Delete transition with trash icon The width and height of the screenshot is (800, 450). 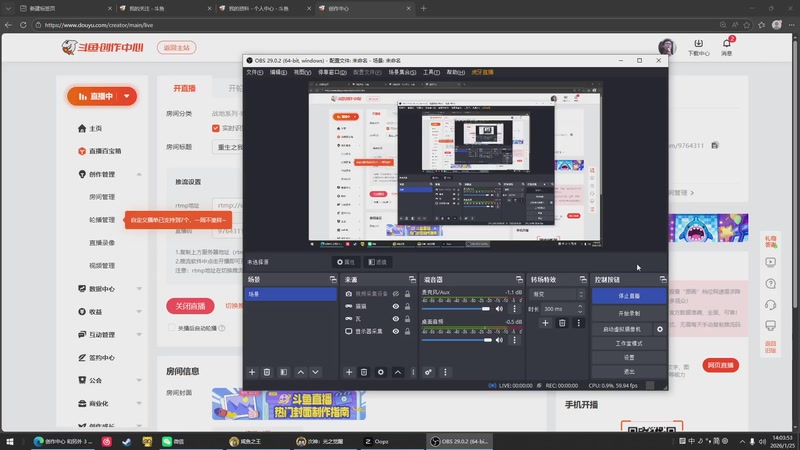pyautogui.click(x=562, y=322)
